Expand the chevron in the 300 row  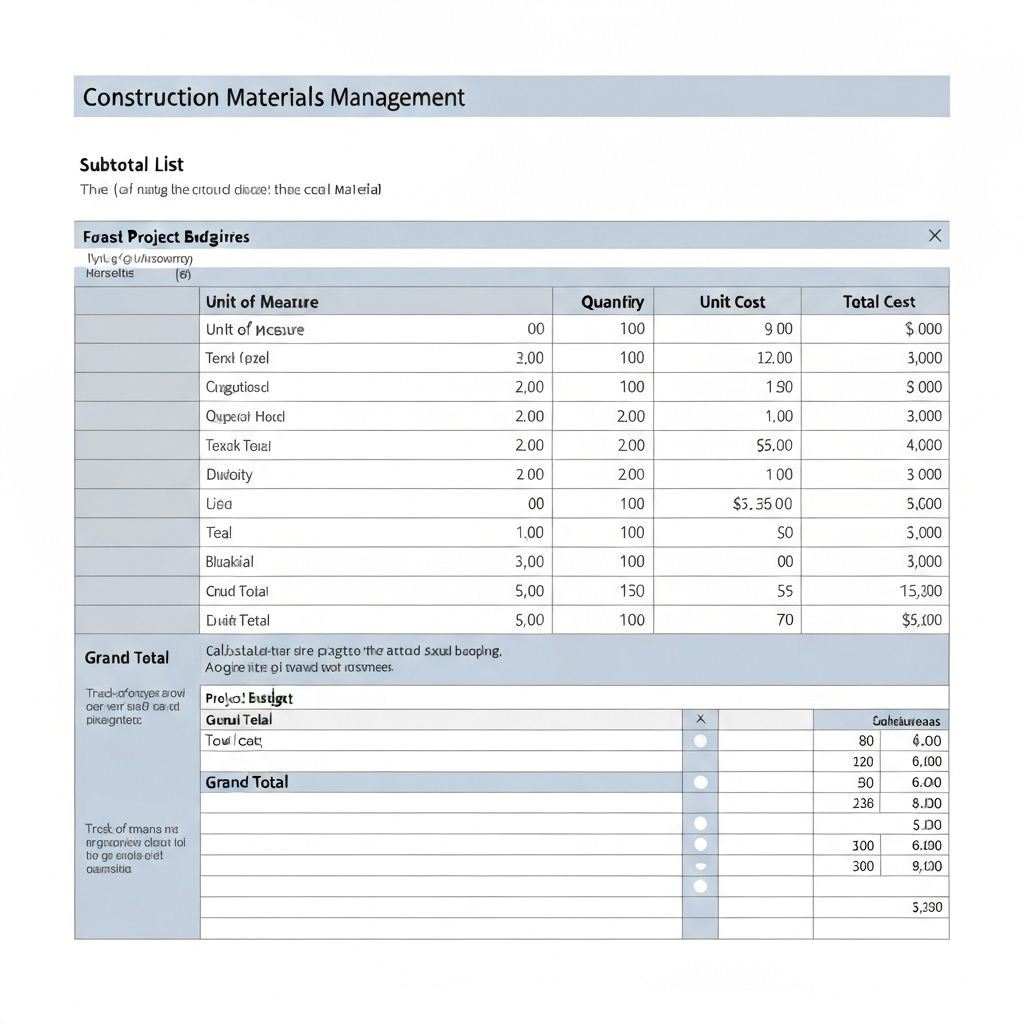701,866
